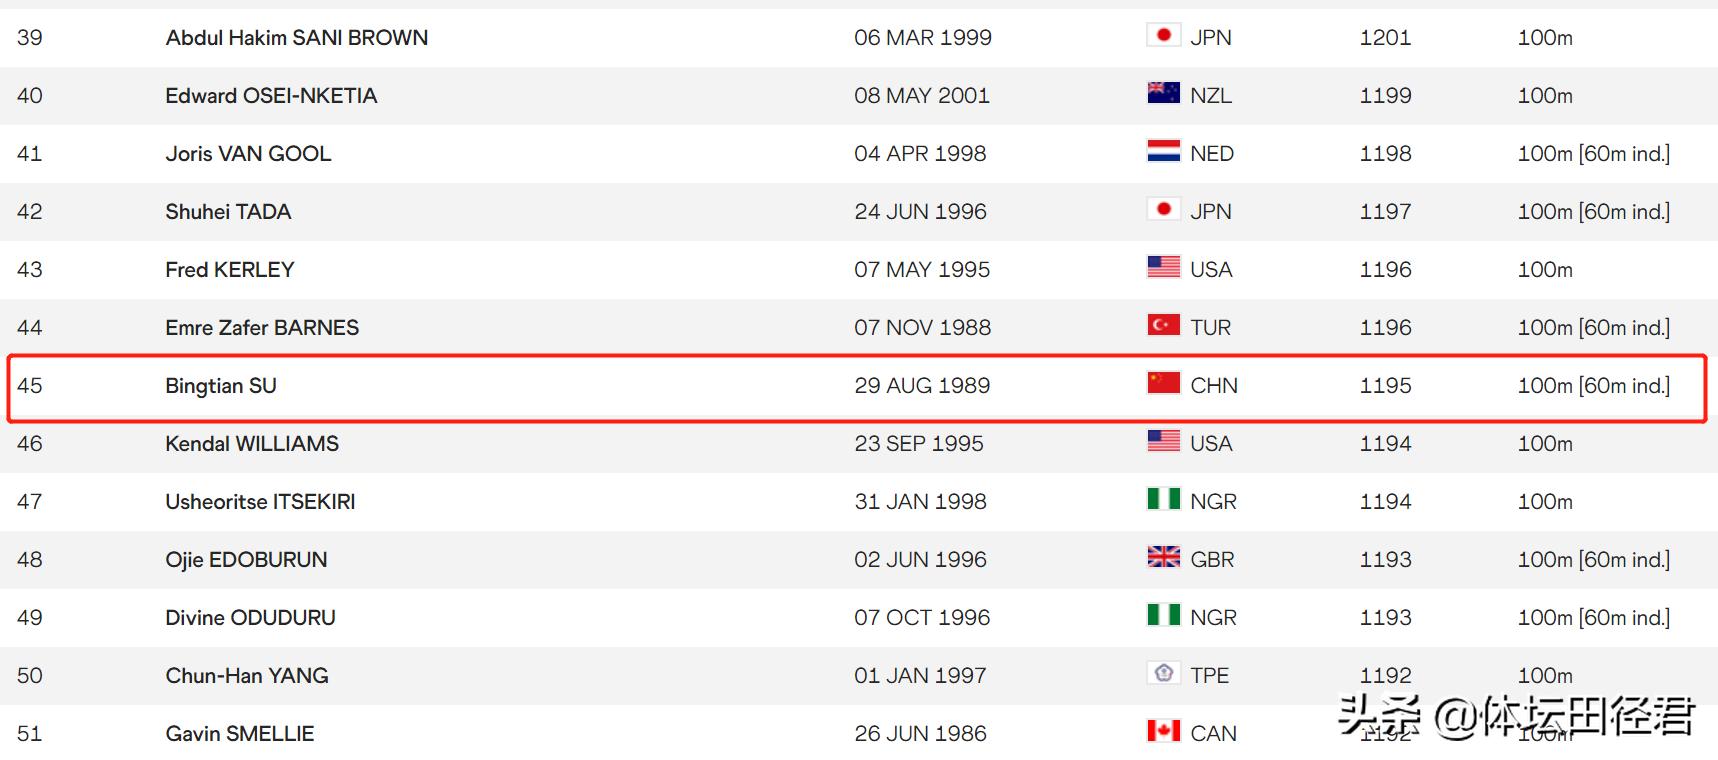Click the Canada flag icon
Viewport: 1718px width, 760px height.
[x=1163, y=732]
